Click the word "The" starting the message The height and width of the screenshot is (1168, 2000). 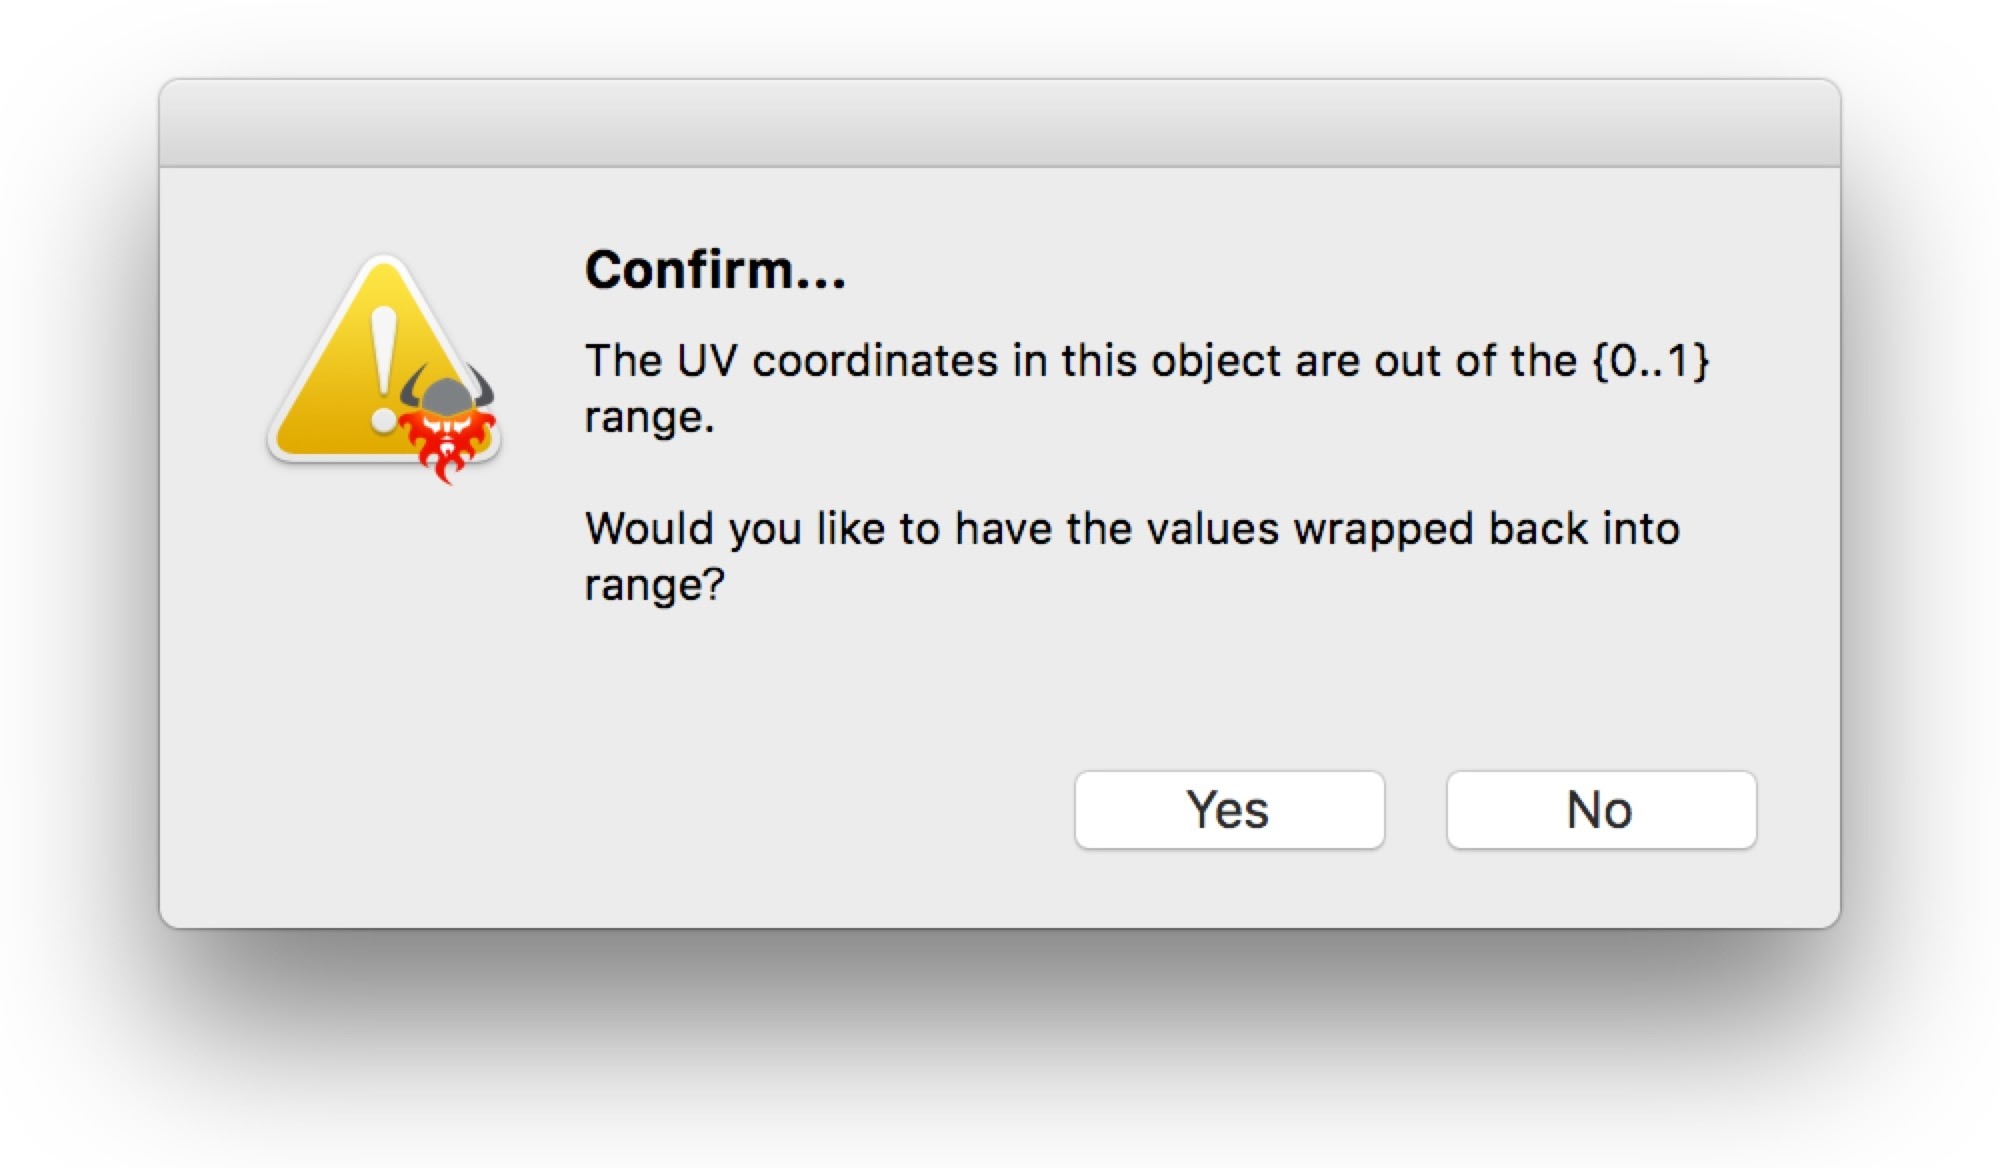pyautogui.click(x=623, y=360)
